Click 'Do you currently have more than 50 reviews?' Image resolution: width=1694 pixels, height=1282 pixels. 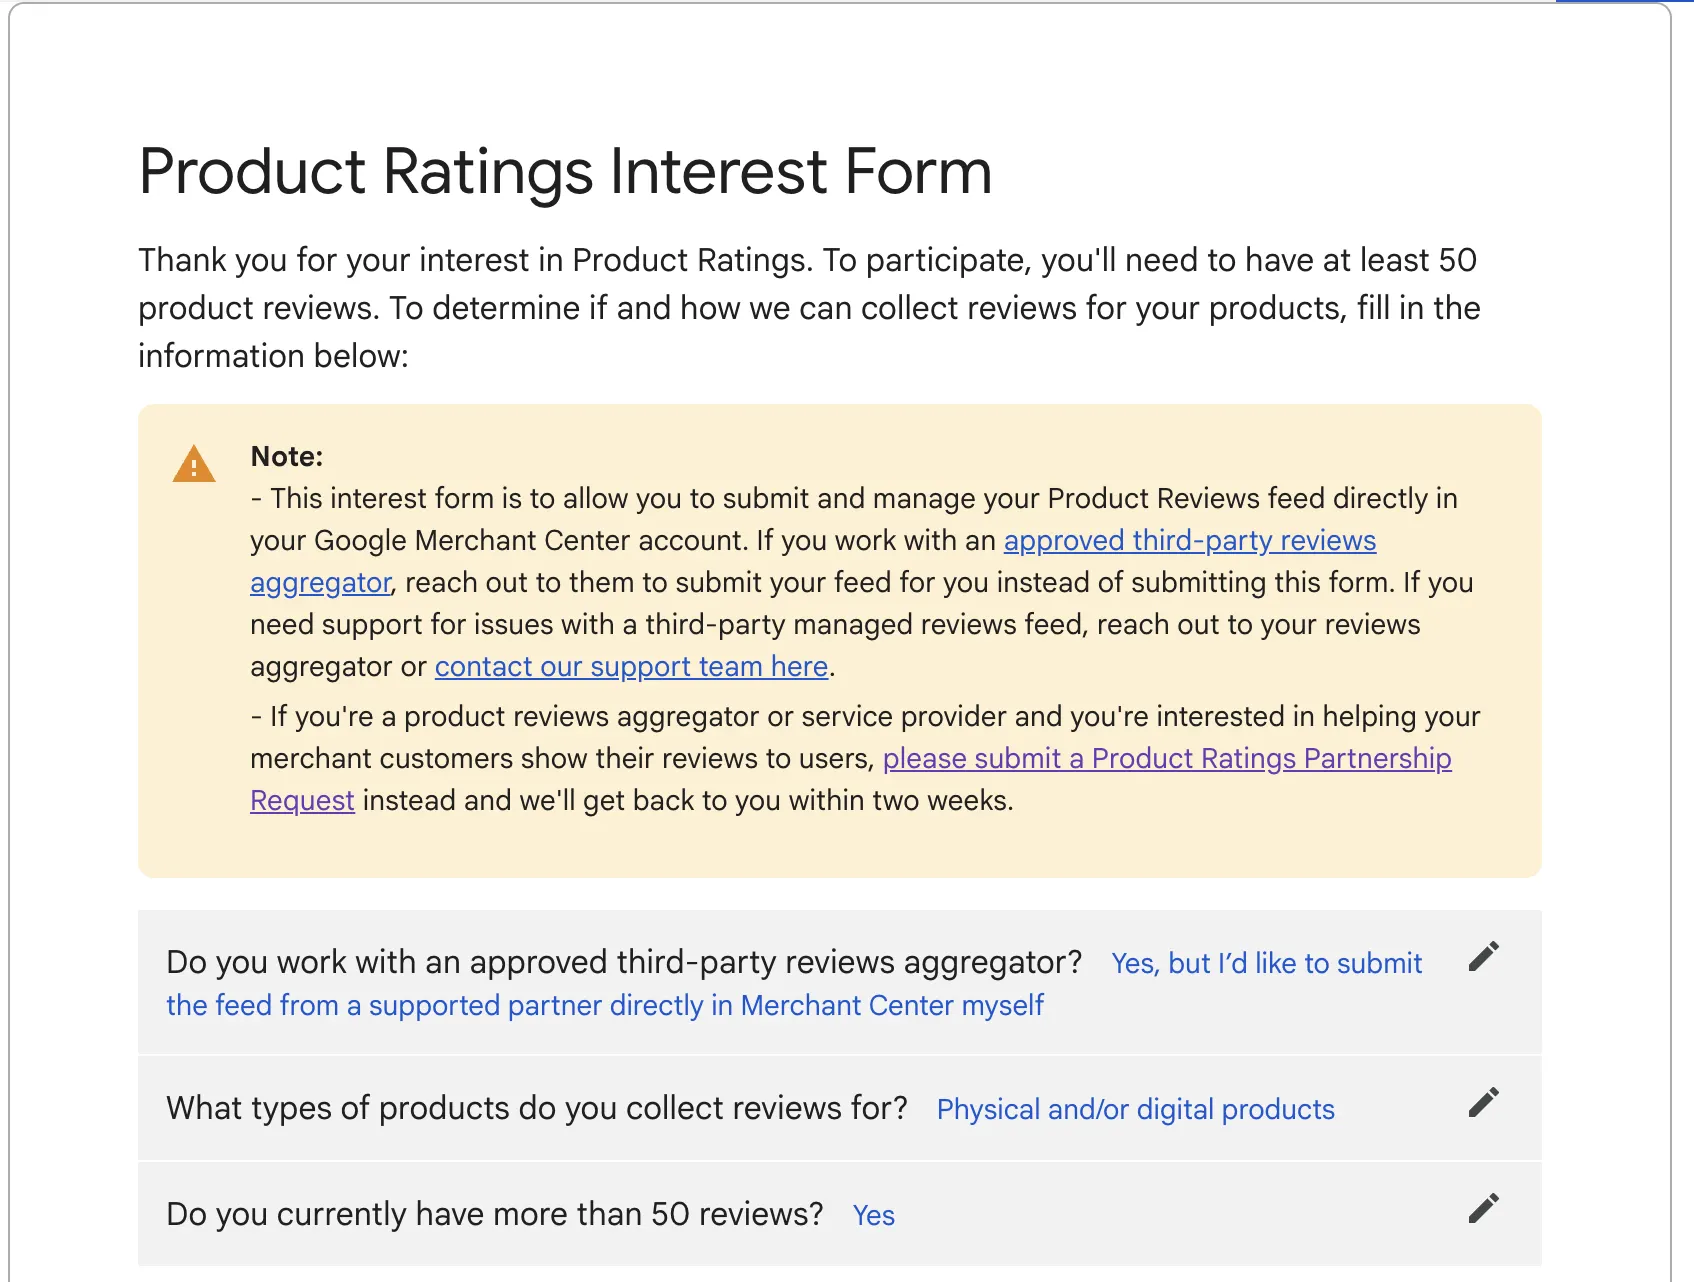pos(495,1214)
